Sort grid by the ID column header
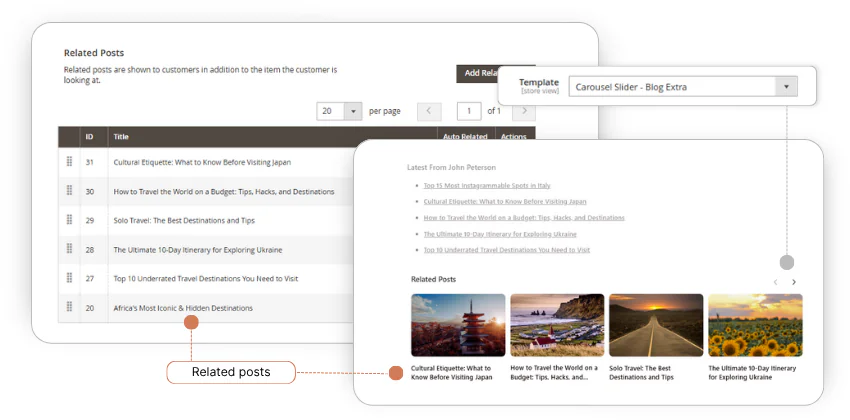 pyautogui.click(x=89, y=136)
